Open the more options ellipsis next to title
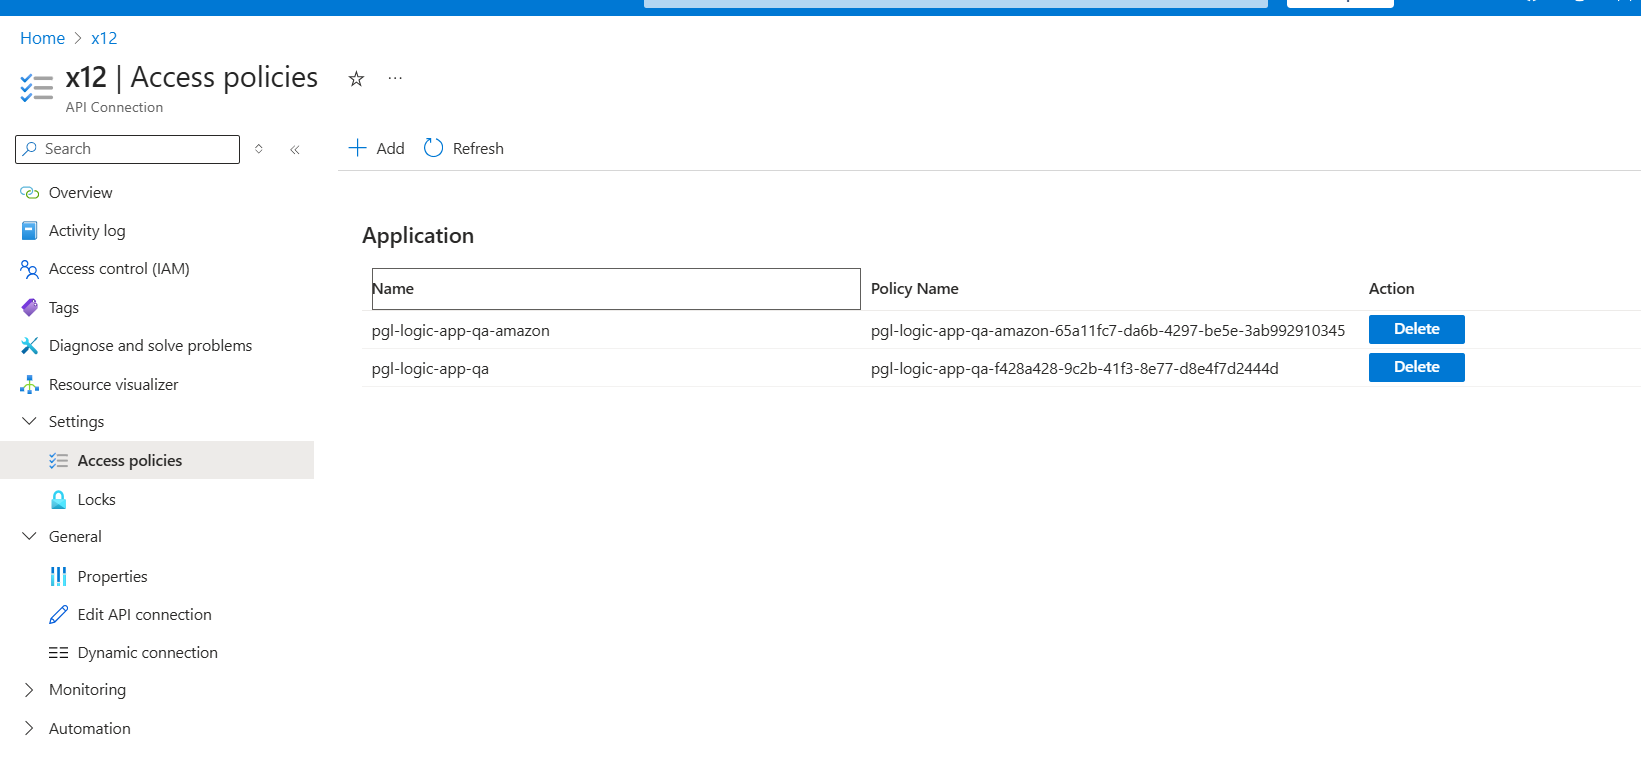 click(x=395, y=78)
